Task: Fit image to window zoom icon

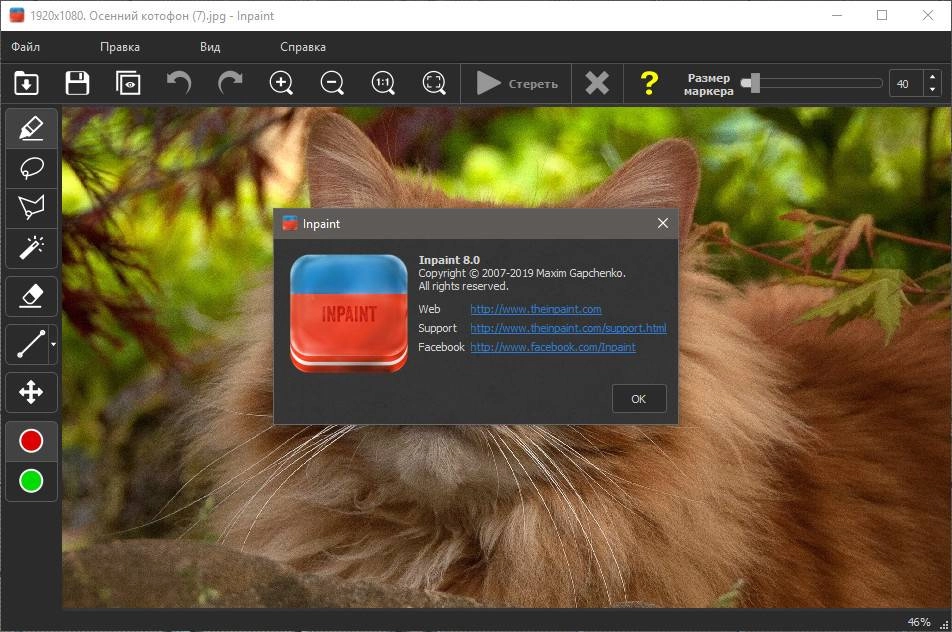Action: [x=434, y=83]
